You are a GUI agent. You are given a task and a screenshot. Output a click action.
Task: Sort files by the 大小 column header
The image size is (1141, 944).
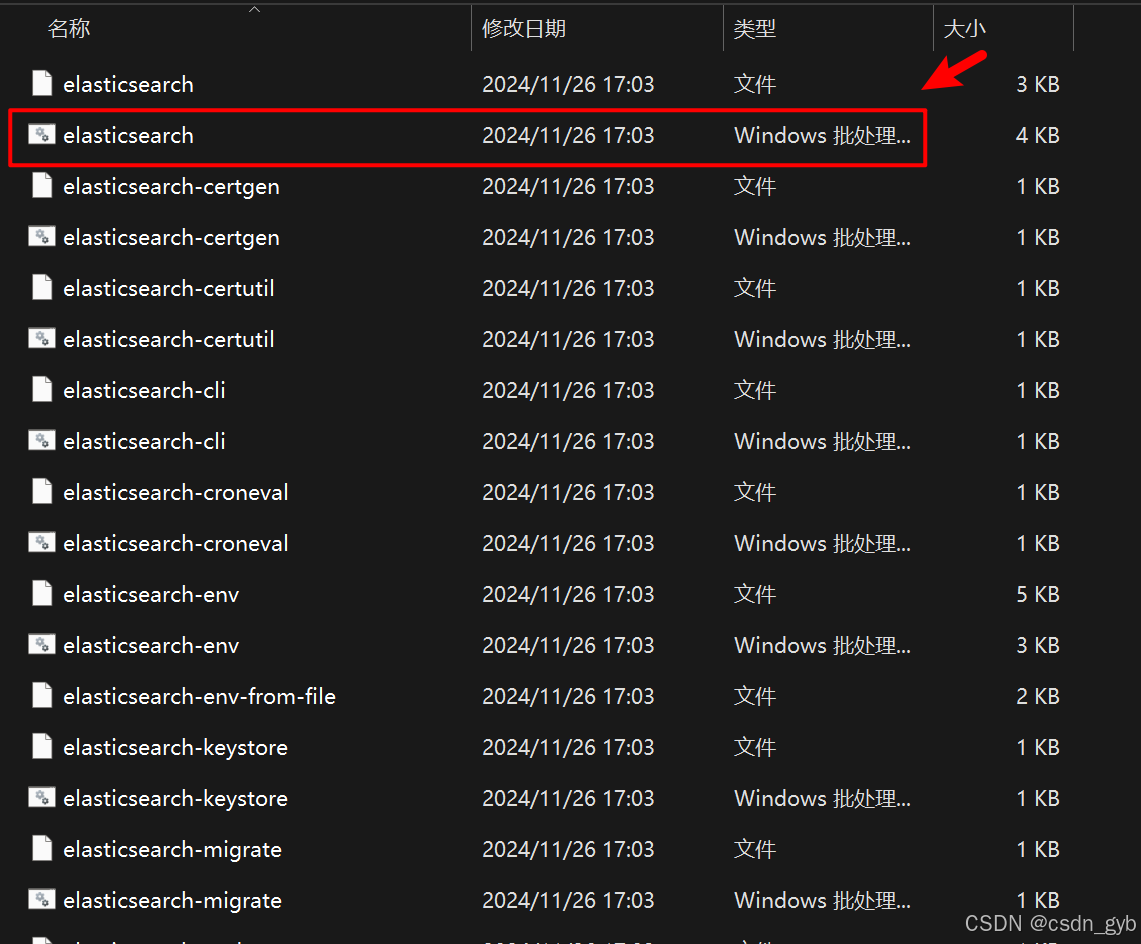964,28
